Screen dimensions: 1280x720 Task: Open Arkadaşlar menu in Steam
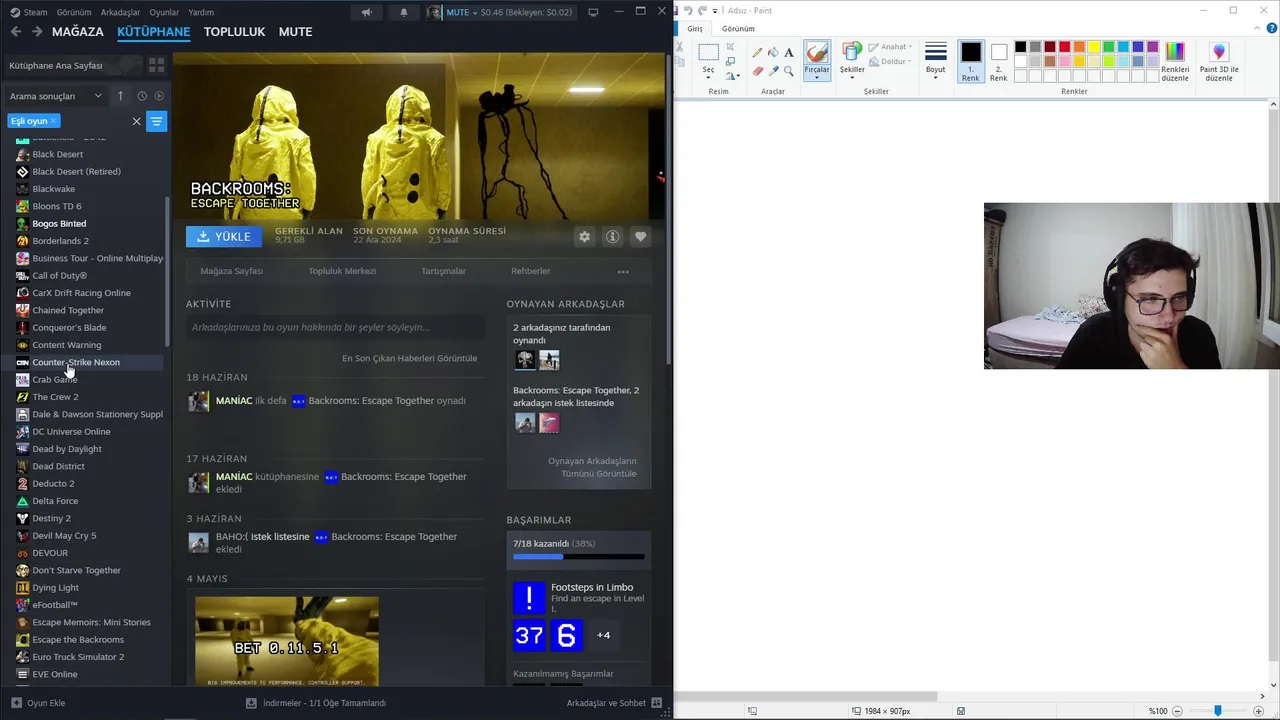[121, 12]
